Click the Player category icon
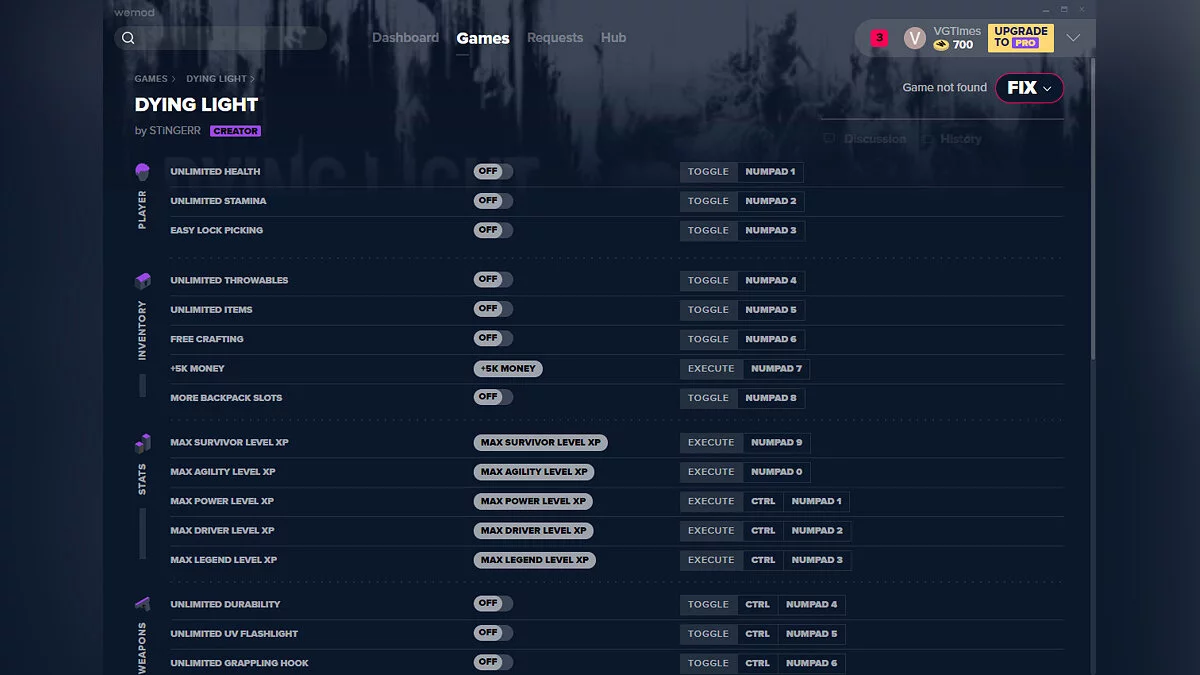This screenshot has height=675, width=1200. 142,172
